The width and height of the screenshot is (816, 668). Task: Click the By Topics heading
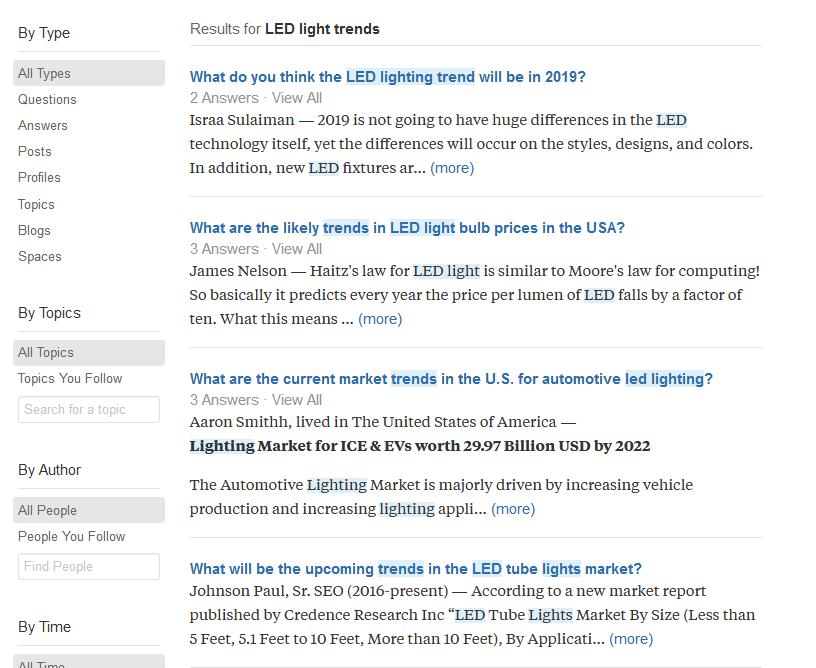49,313
